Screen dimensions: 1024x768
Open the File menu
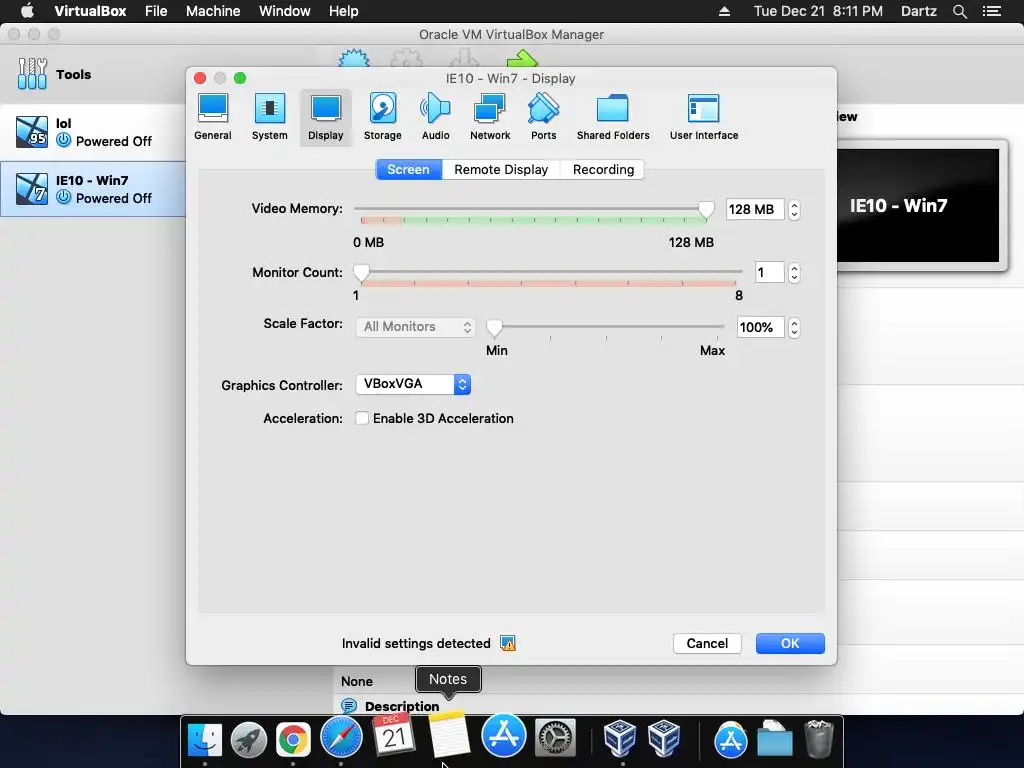[156, 11]
